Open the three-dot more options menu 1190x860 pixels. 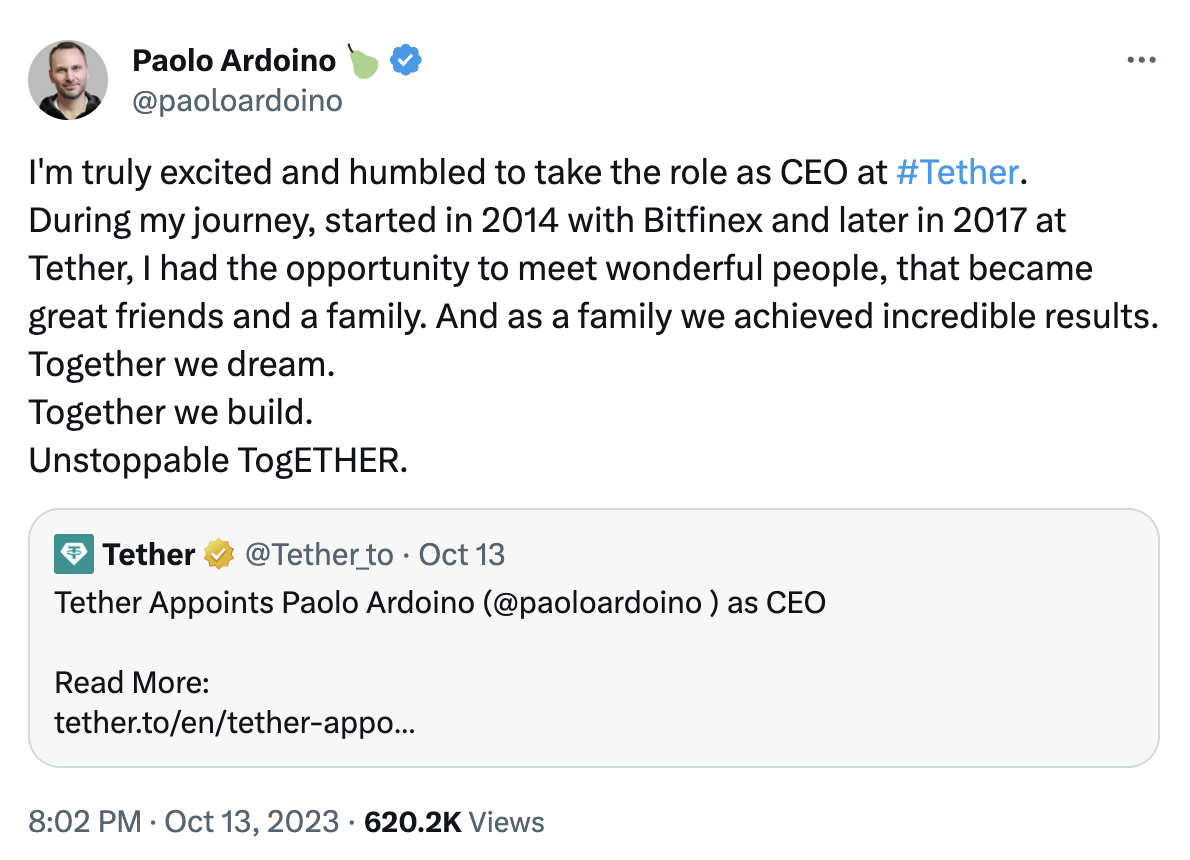1141,60
